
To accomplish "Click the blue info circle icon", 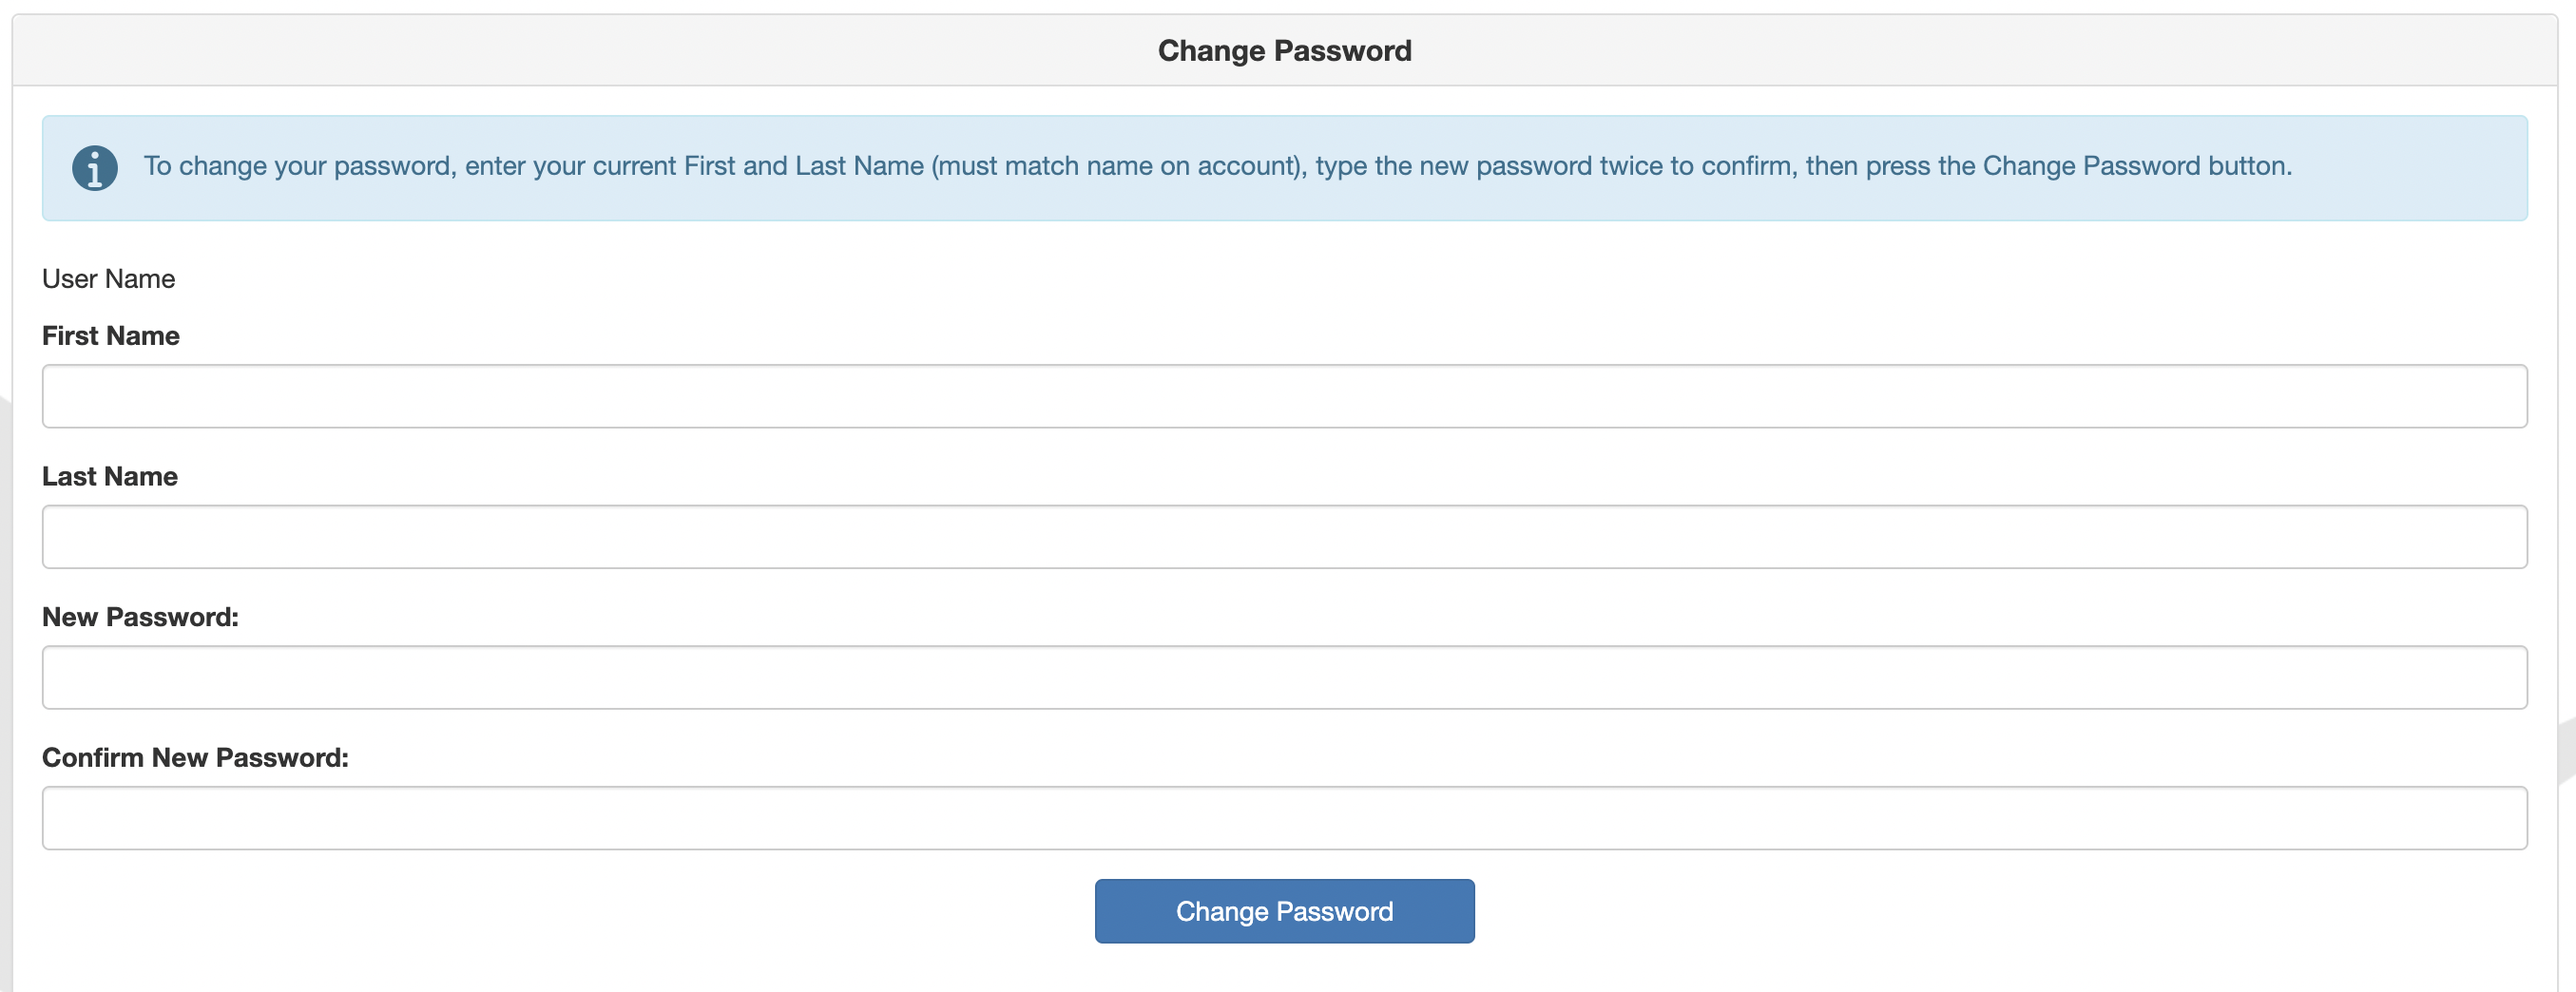I will point(95,168).
